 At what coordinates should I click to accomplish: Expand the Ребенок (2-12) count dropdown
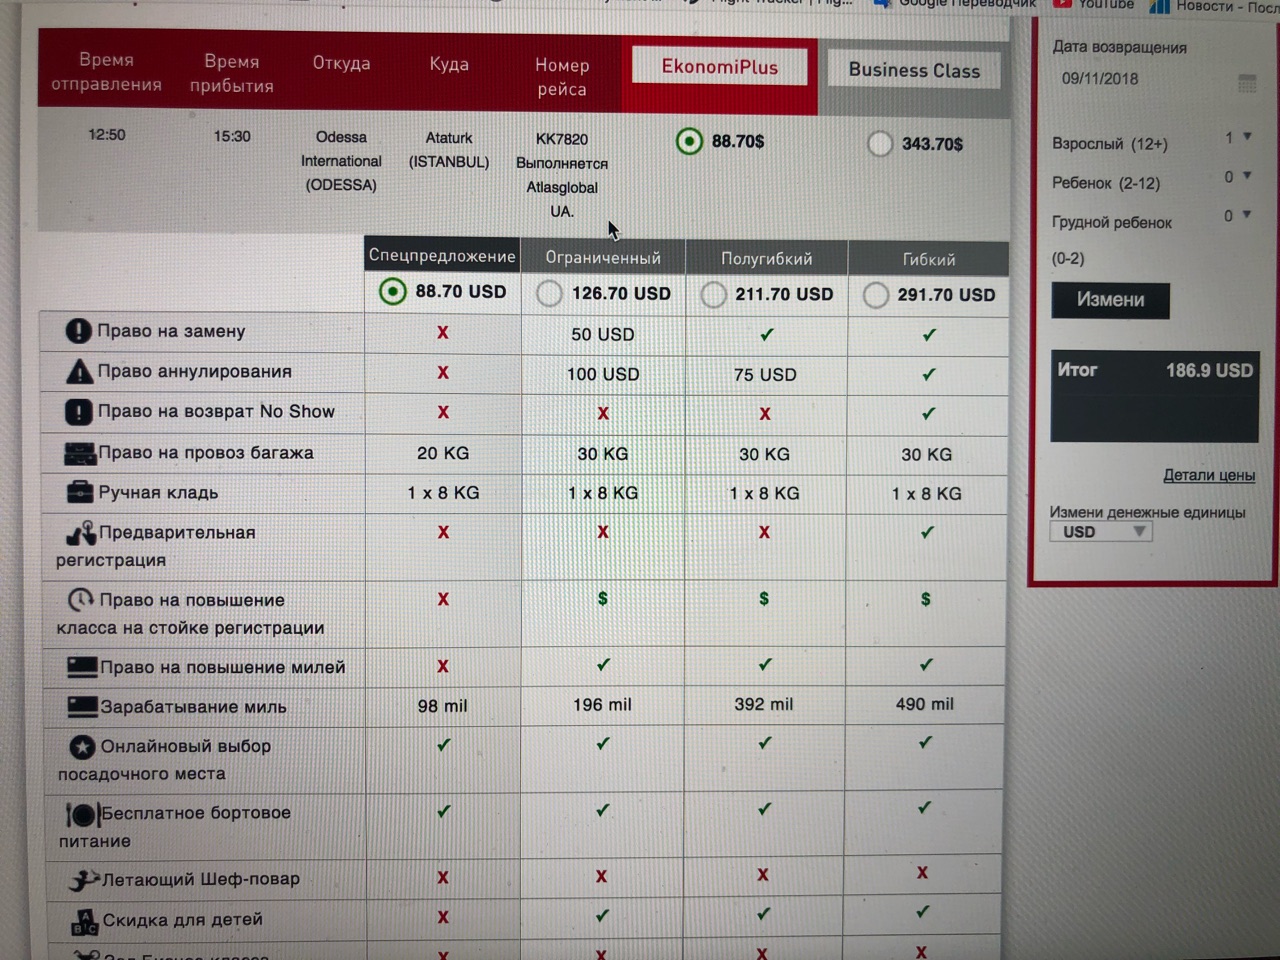click(x=1238, y=176)
